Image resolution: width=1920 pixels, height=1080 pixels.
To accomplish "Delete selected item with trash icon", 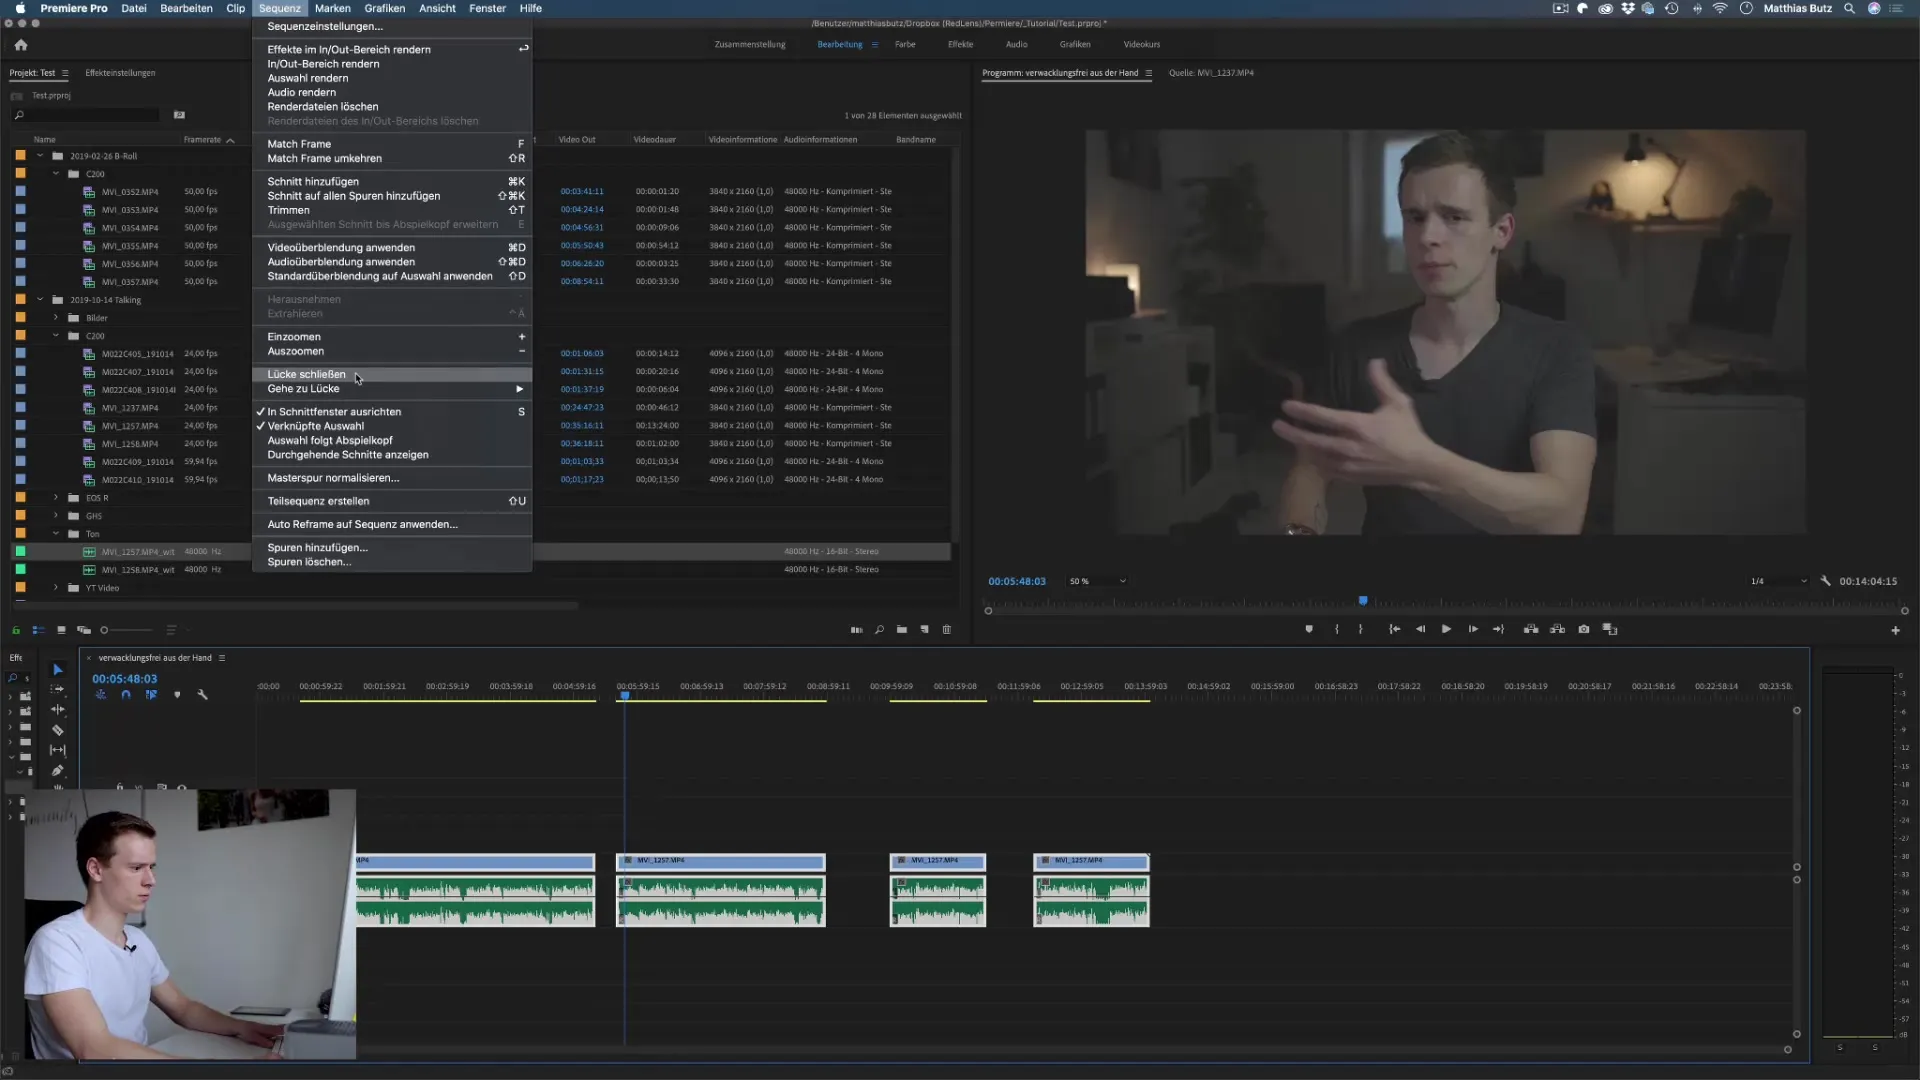I will point(947,630).
